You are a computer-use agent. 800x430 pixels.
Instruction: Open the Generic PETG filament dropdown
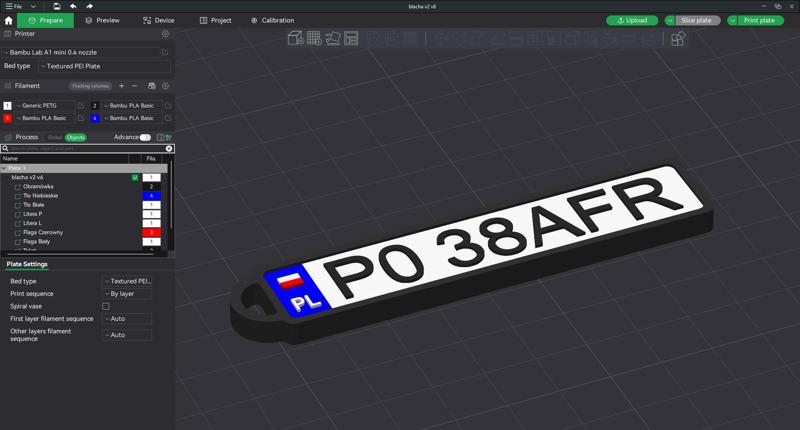[x=45, y=106]
